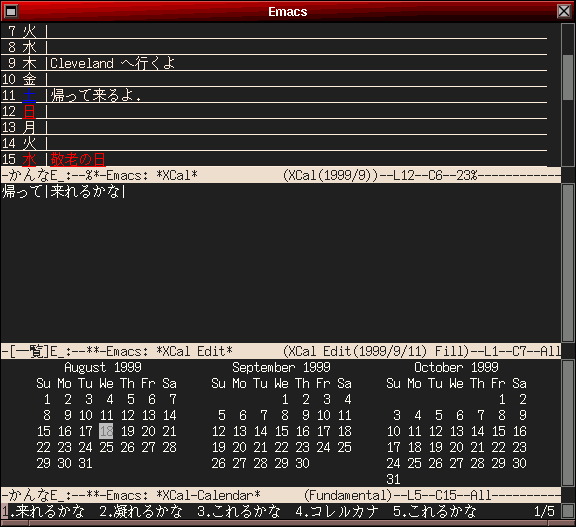576x527 pixels.
Task: Open the window menu icon in title bar
Action: click(11, 11)
